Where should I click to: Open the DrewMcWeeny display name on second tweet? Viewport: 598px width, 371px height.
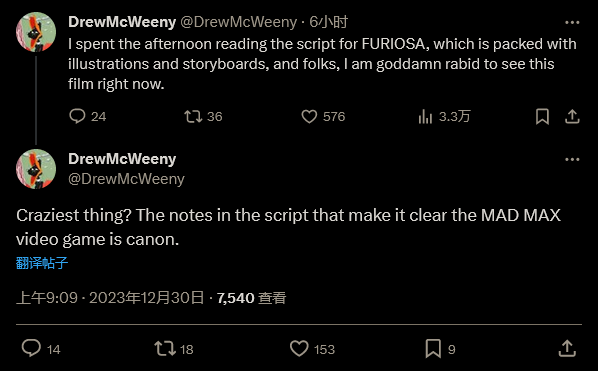click(122, 159)
